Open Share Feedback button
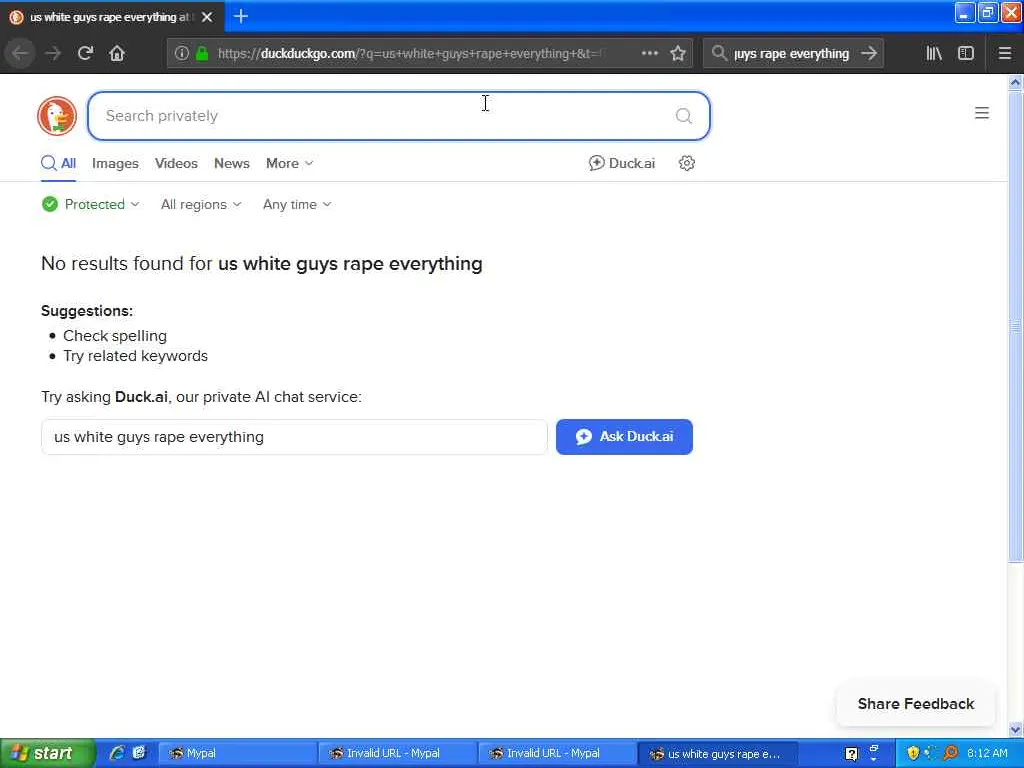The height and width of the screenshot is (768, 1024). [916, 704]
